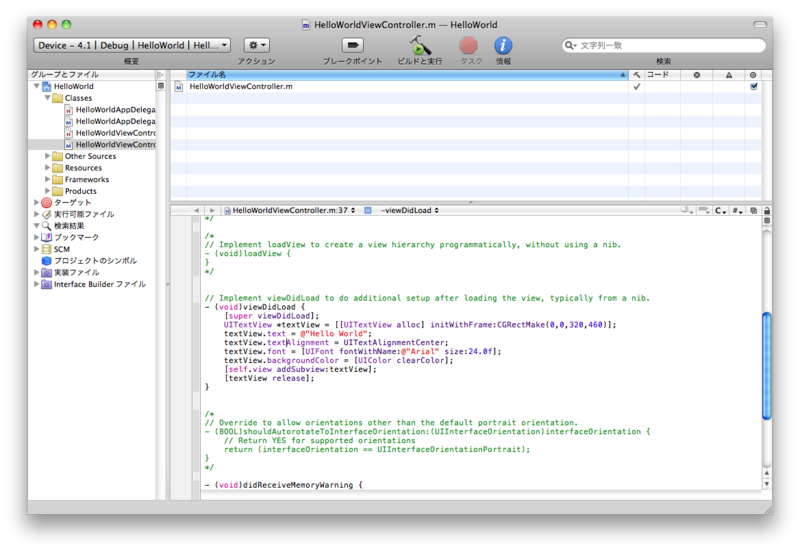Select the Classes folder row
This screenshot has height=552, width=800.
[x=92, y=98]
